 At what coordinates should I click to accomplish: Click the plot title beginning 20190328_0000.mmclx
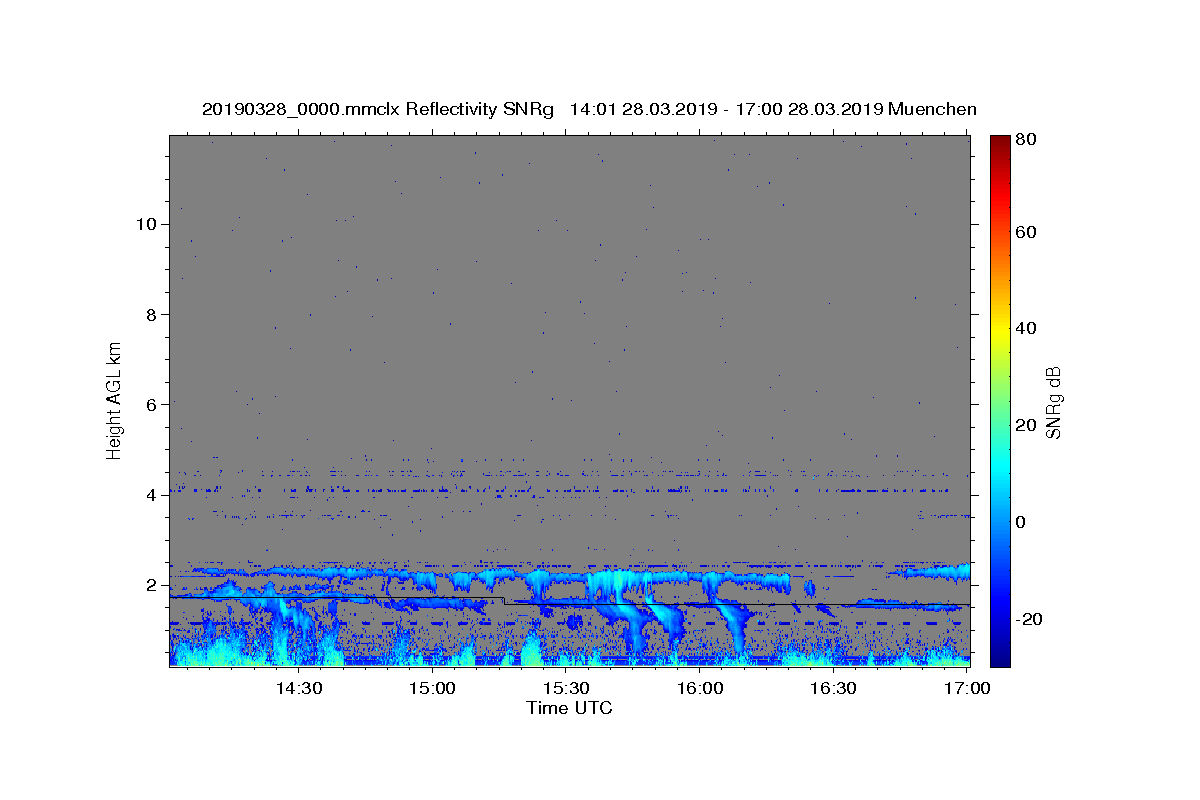click(x=589, y=109)
